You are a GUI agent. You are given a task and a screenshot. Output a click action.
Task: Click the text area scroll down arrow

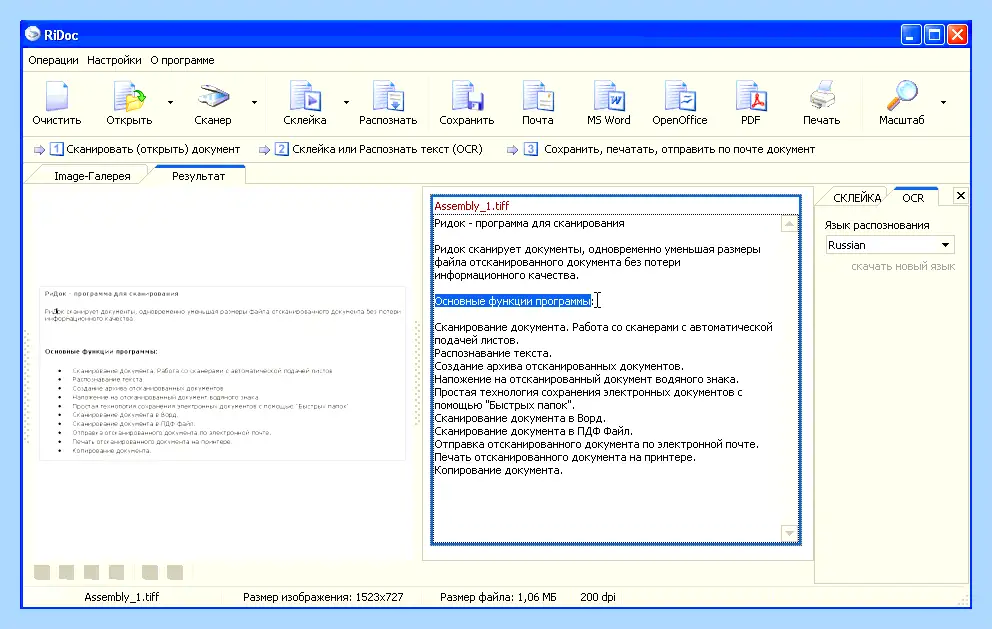point(789,533)
